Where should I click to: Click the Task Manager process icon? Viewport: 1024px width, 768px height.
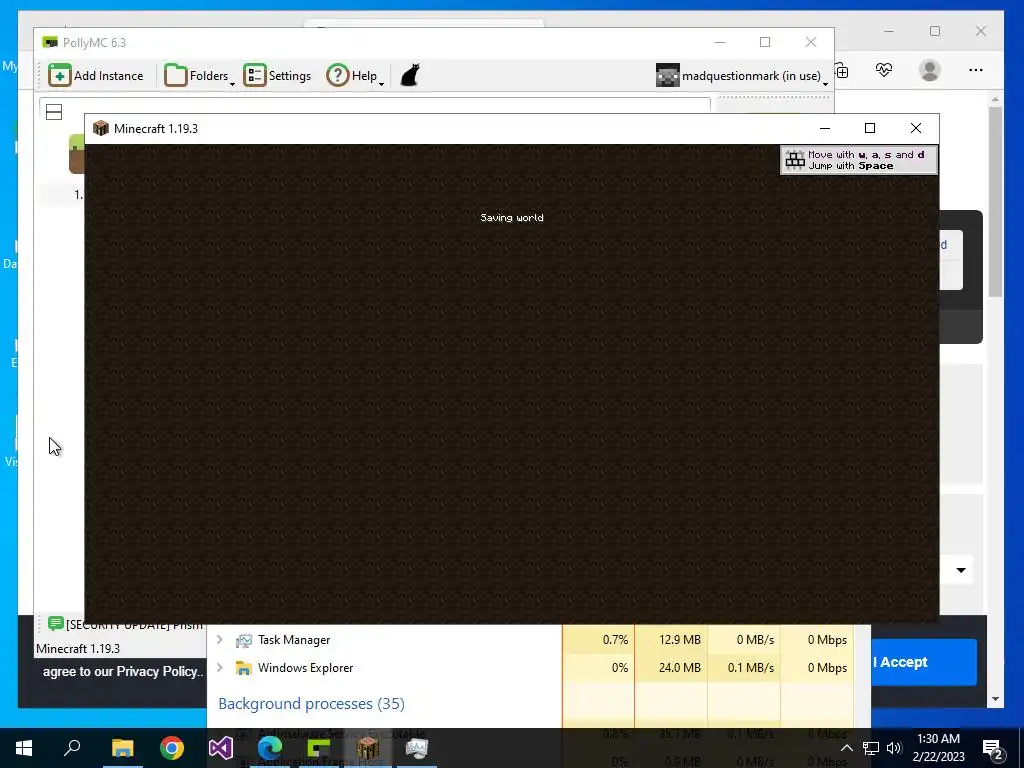[x=244, y=641]
